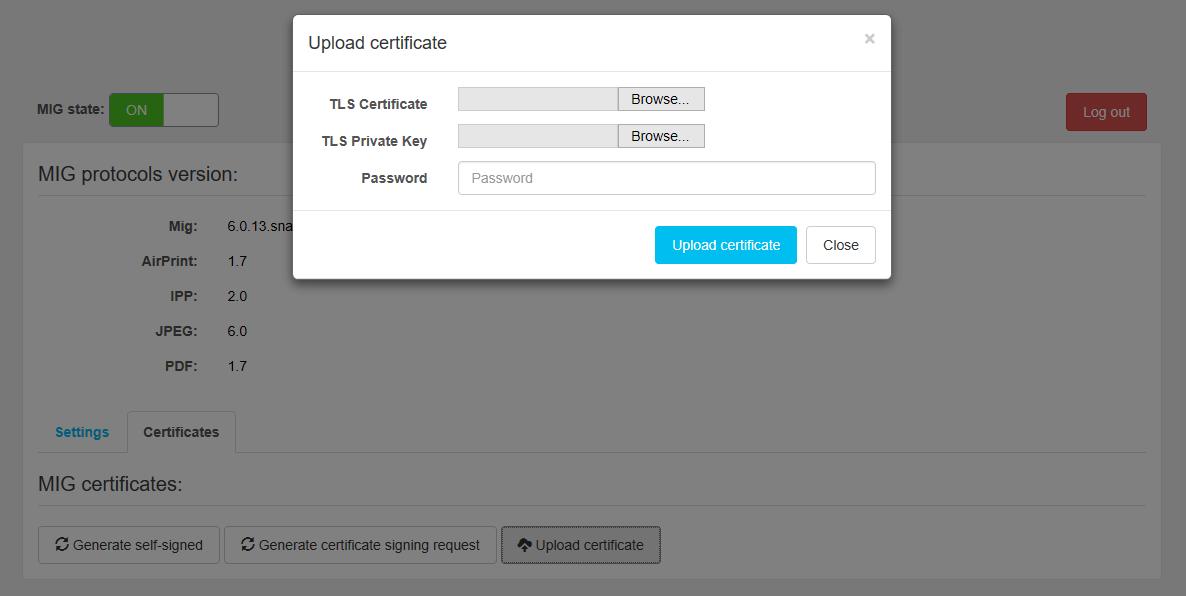1186x596 pixels.
Task: Click Upload certificate text under MIG certificates
Action: (590, 545)
